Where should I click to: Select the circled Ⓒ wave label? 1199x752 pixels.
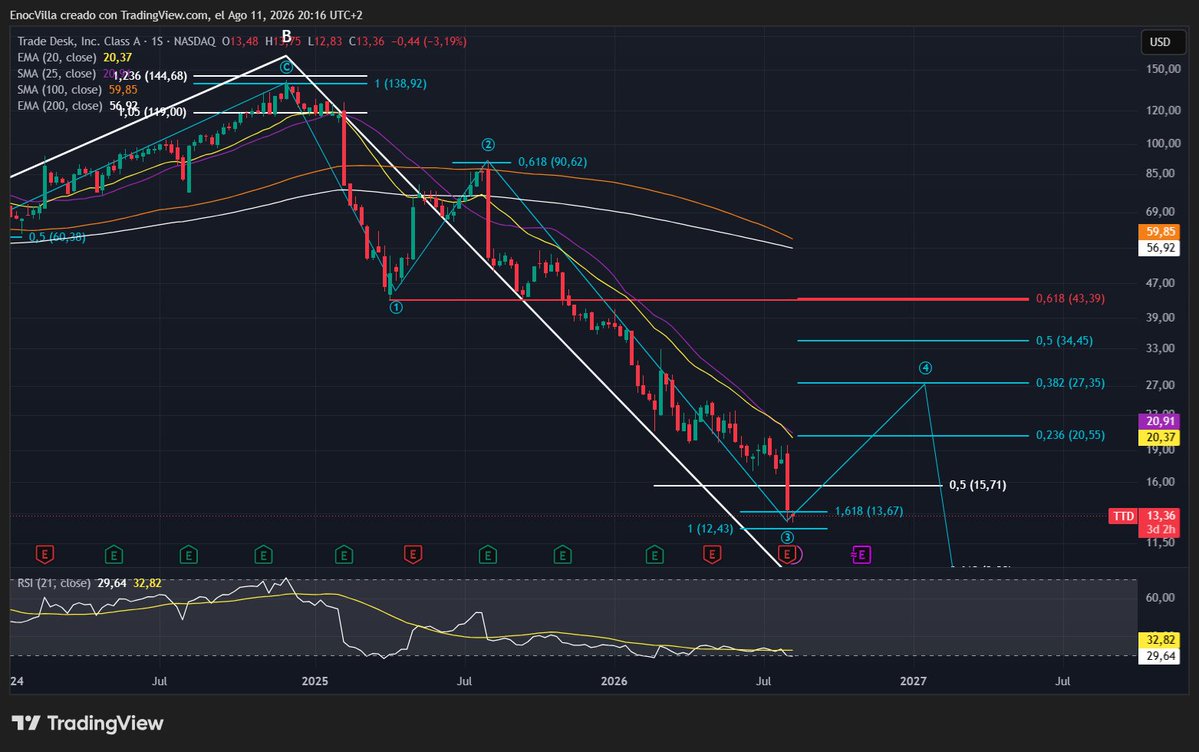pyautogui.click(x=286, y=67)
